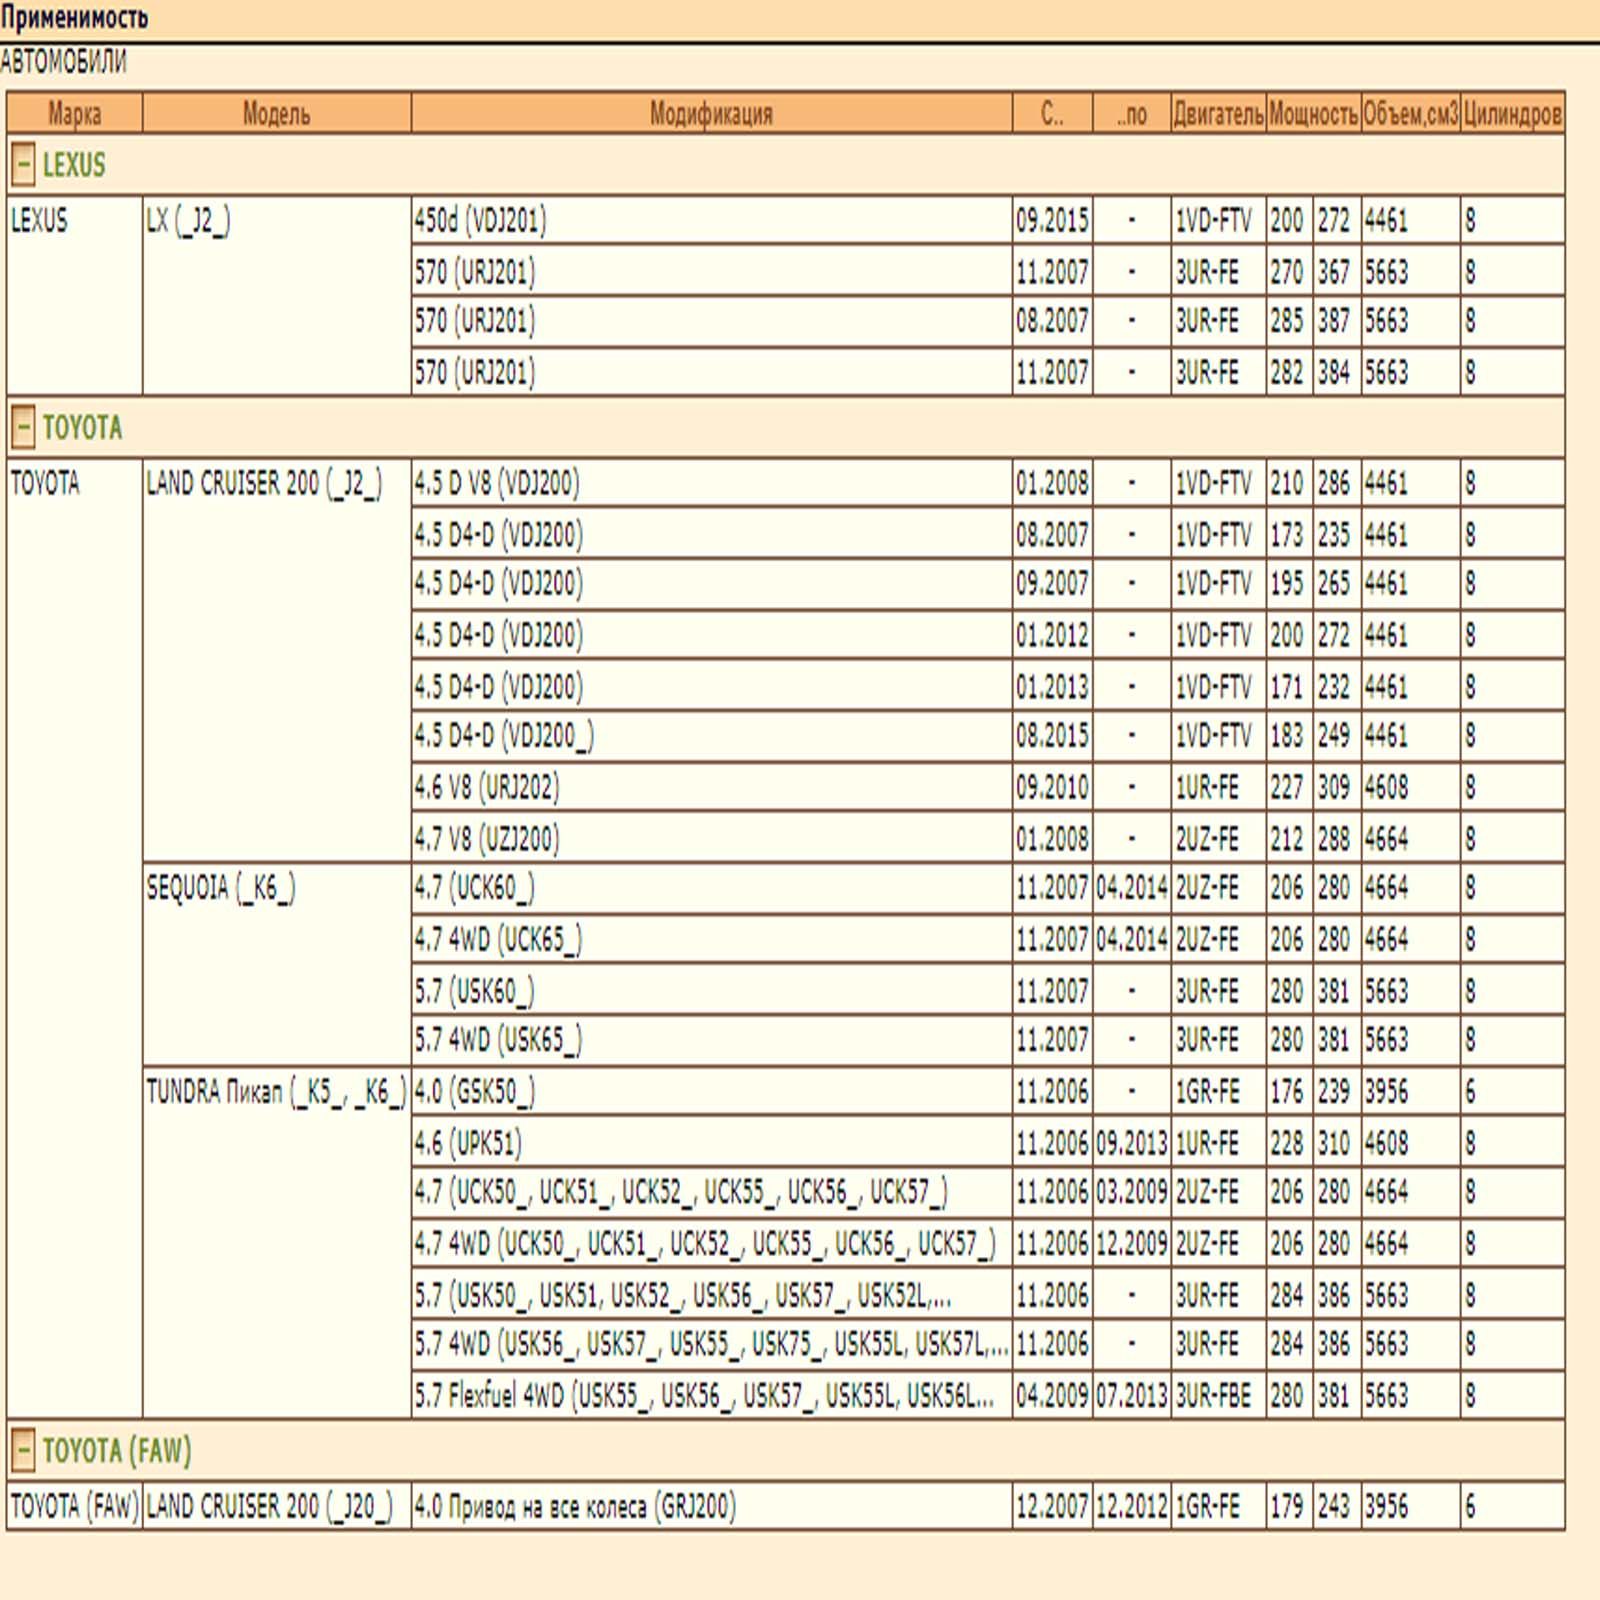Image resolution: width=1600 pixels, height=1600 pixels.
Task: Select TUNDRA Пикап (_K5_, _K6_) cell
Action: pos(277,1242)
